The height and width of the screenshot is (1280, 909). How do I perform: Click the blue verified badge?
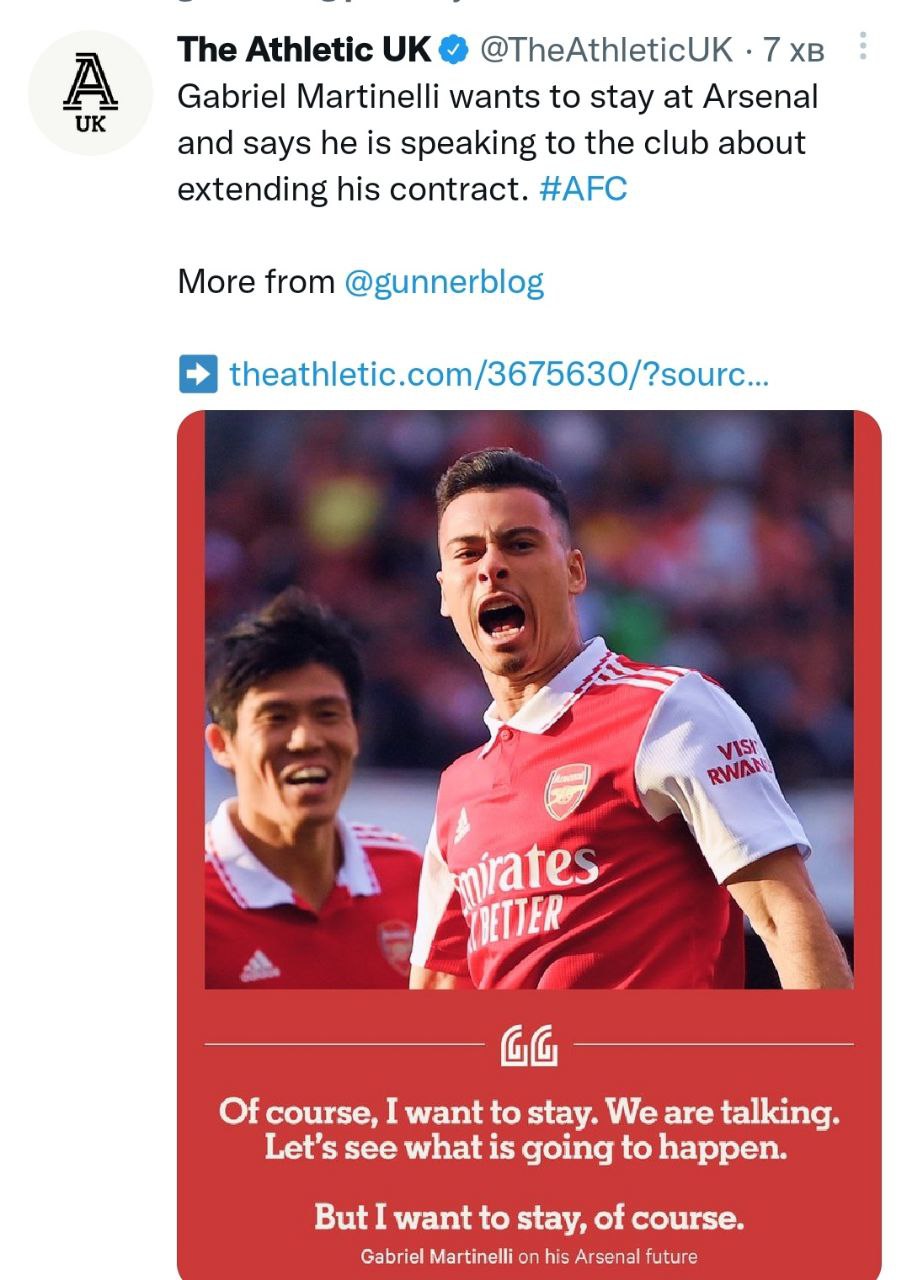(455, 50)
